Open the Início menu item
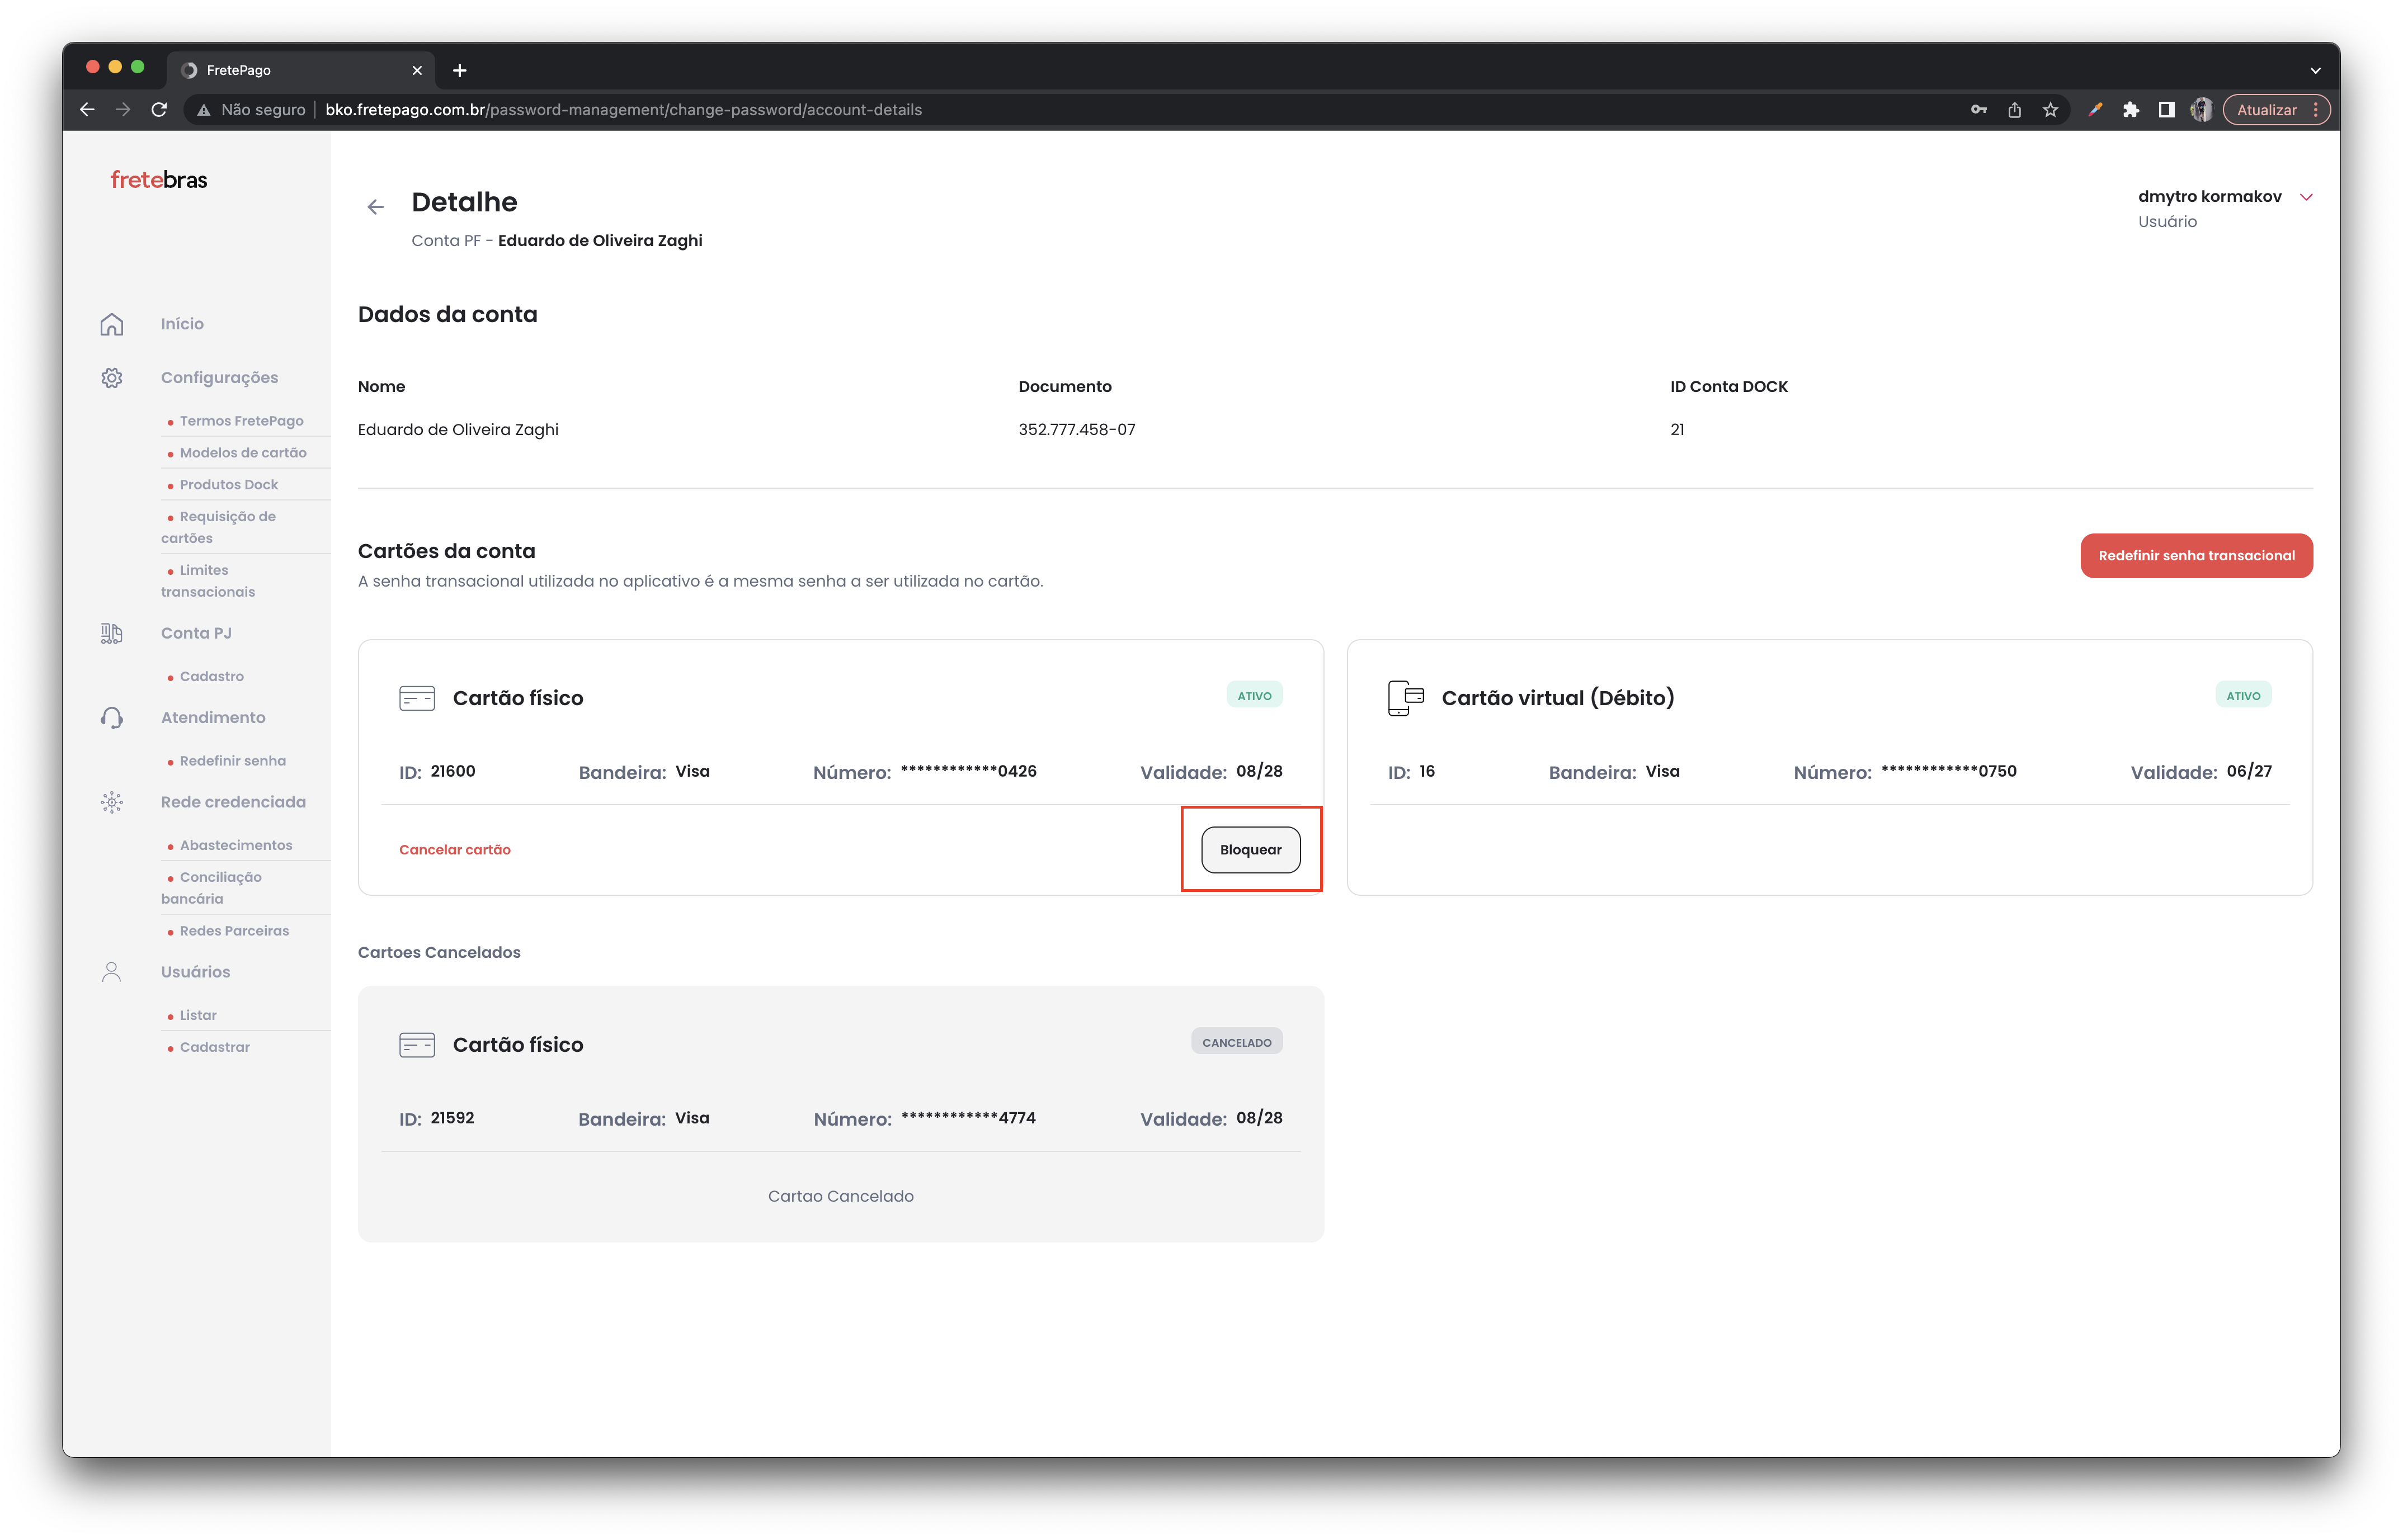 [x=182, y=324]
